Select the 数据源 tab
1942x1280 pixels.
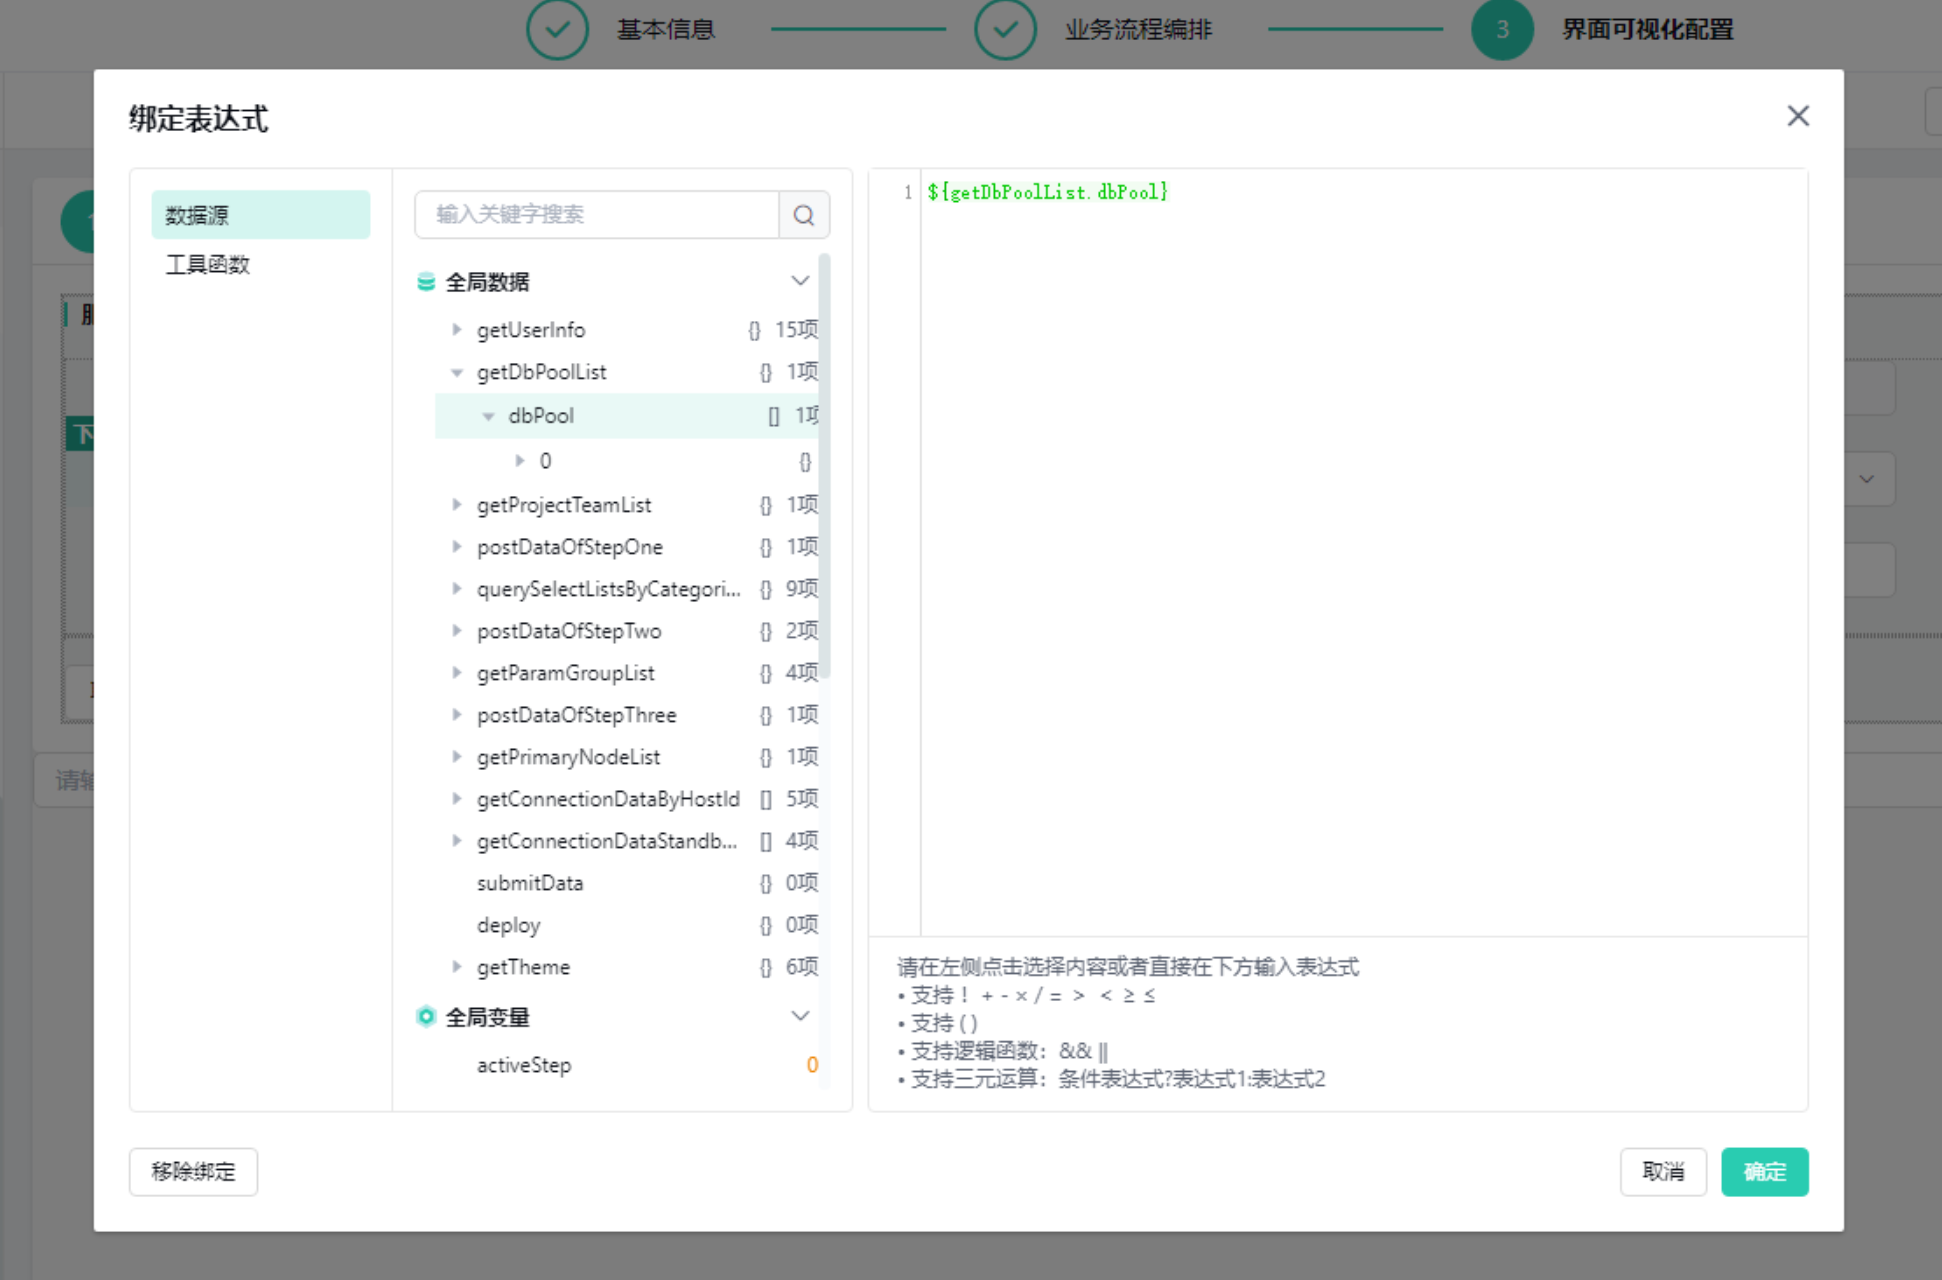coord(260,215)
